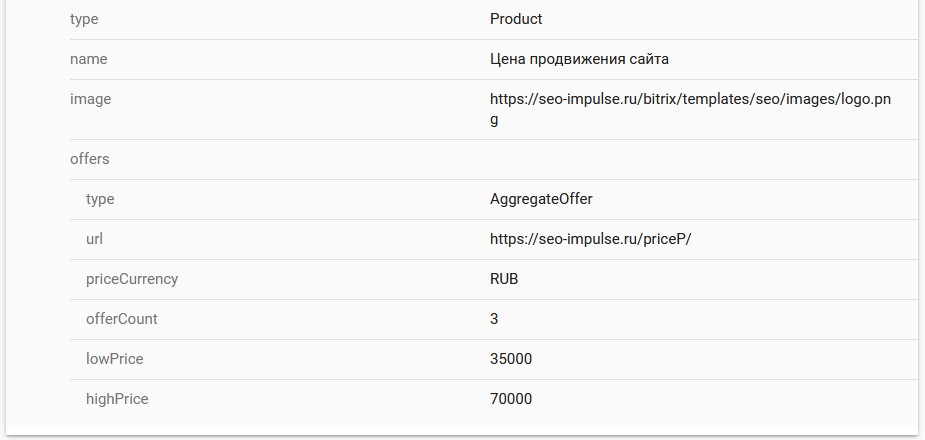925x440 pixels.
Task: Open the logo.png image URL
Action: (690, 100)
